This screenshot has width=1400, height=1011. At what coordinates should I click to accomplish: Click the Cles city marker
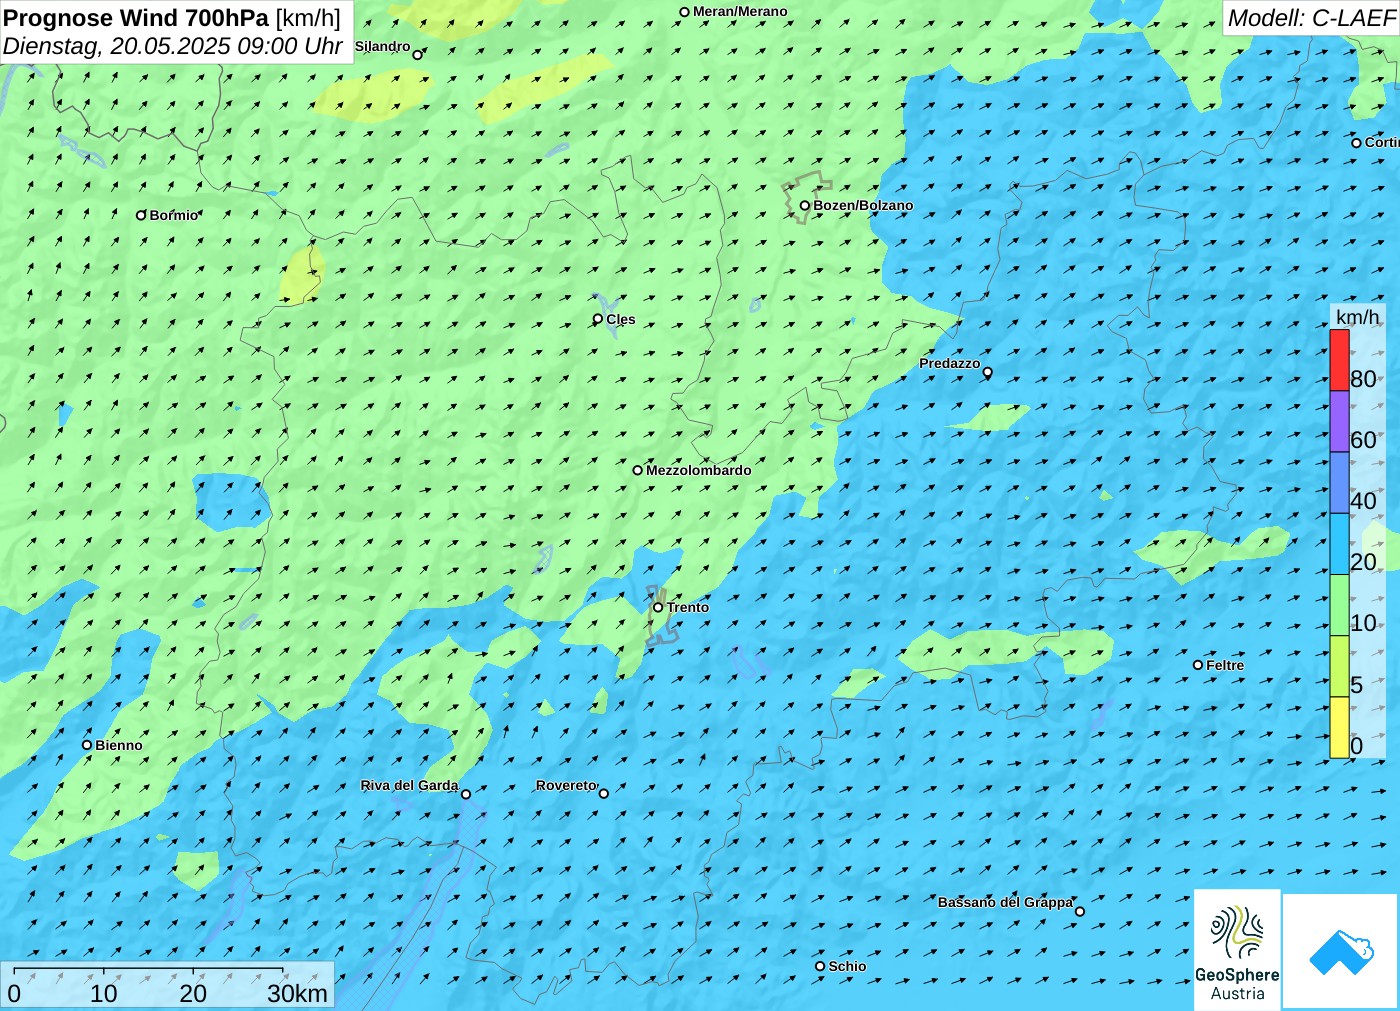coord(597,319)
